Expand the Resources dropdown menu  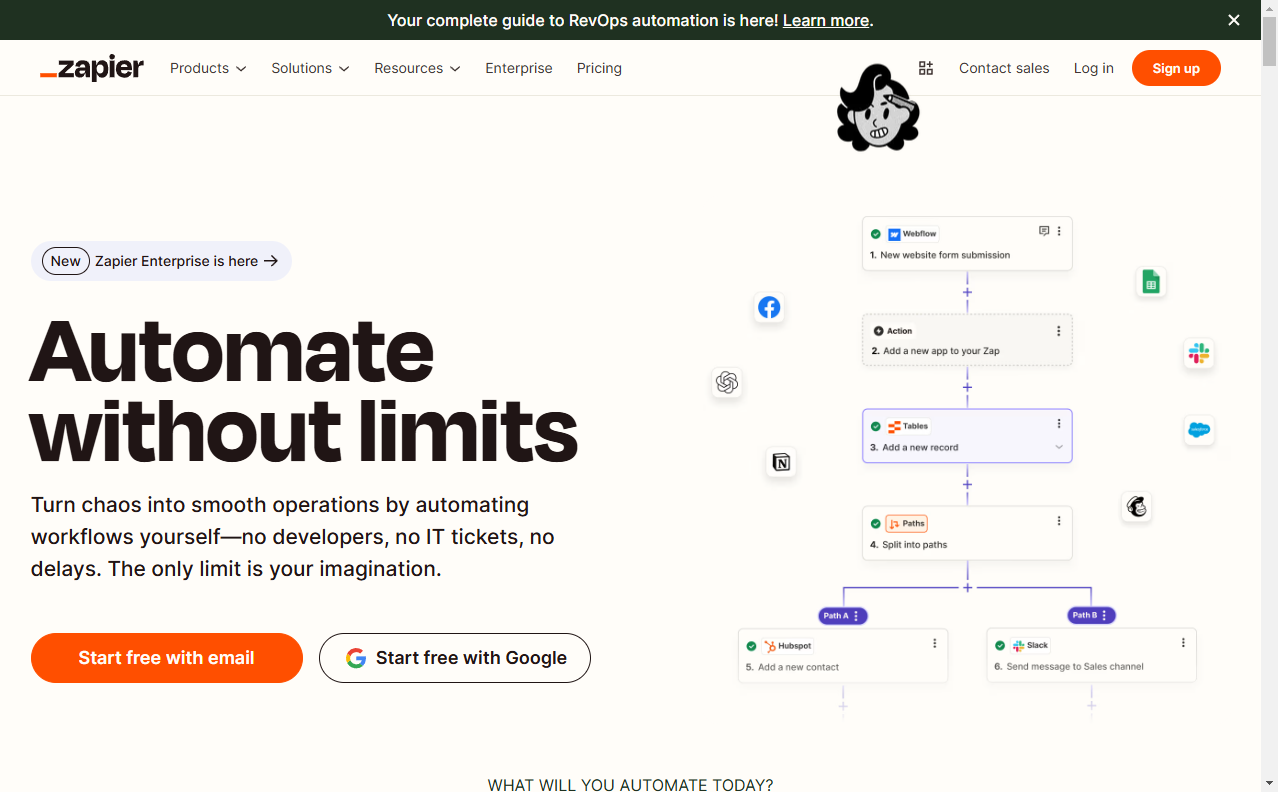[x=417, y=68]
